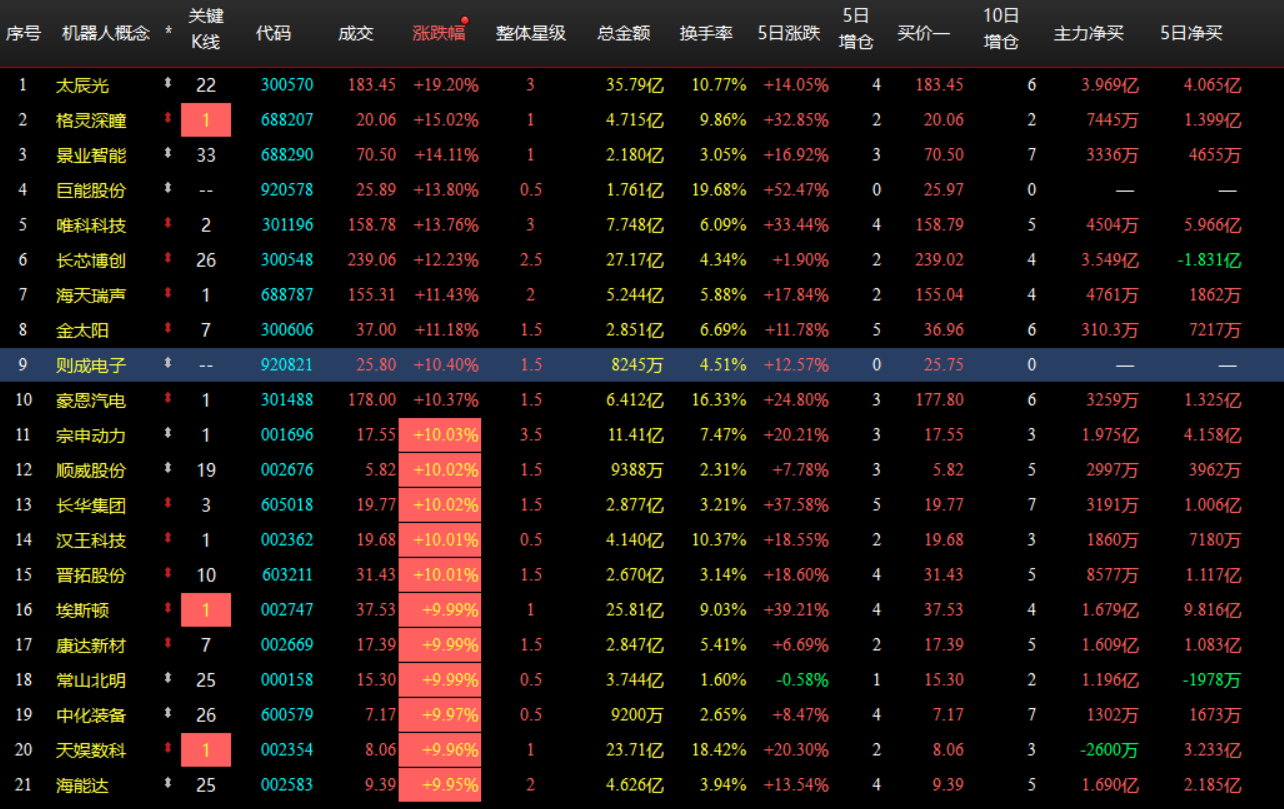The height and width of the screenshot is (809, 1284).
Task: Click the red key K-line cell for 天娱数科
Action: [206, 750]
